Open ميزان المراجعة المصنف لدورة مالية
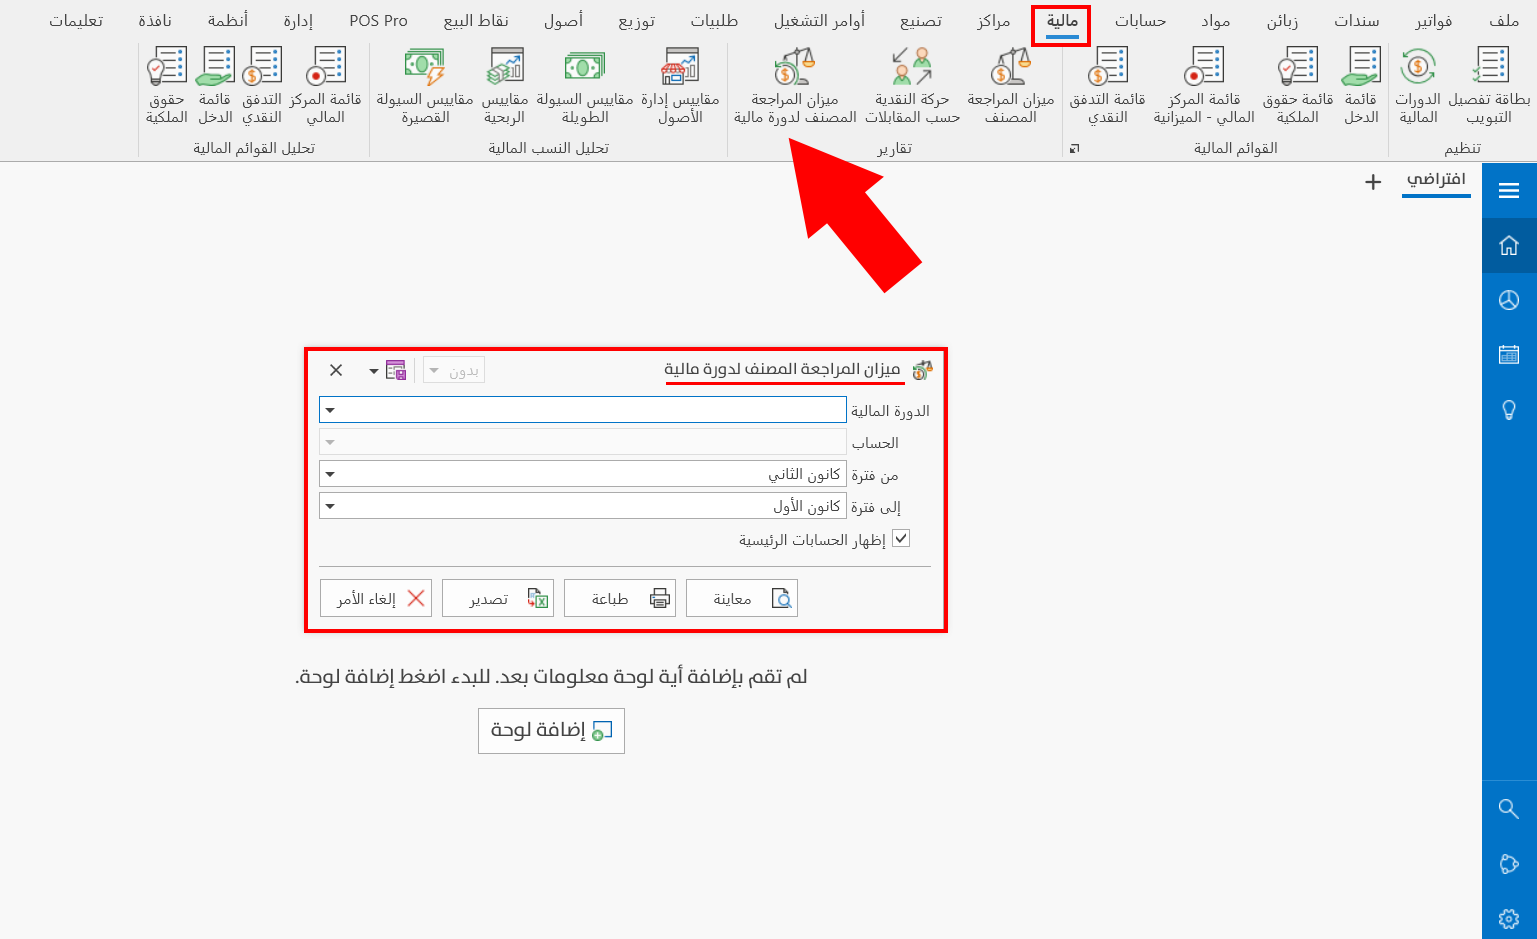The width and height of the screenshot is (1537, 939). (795, 87)
